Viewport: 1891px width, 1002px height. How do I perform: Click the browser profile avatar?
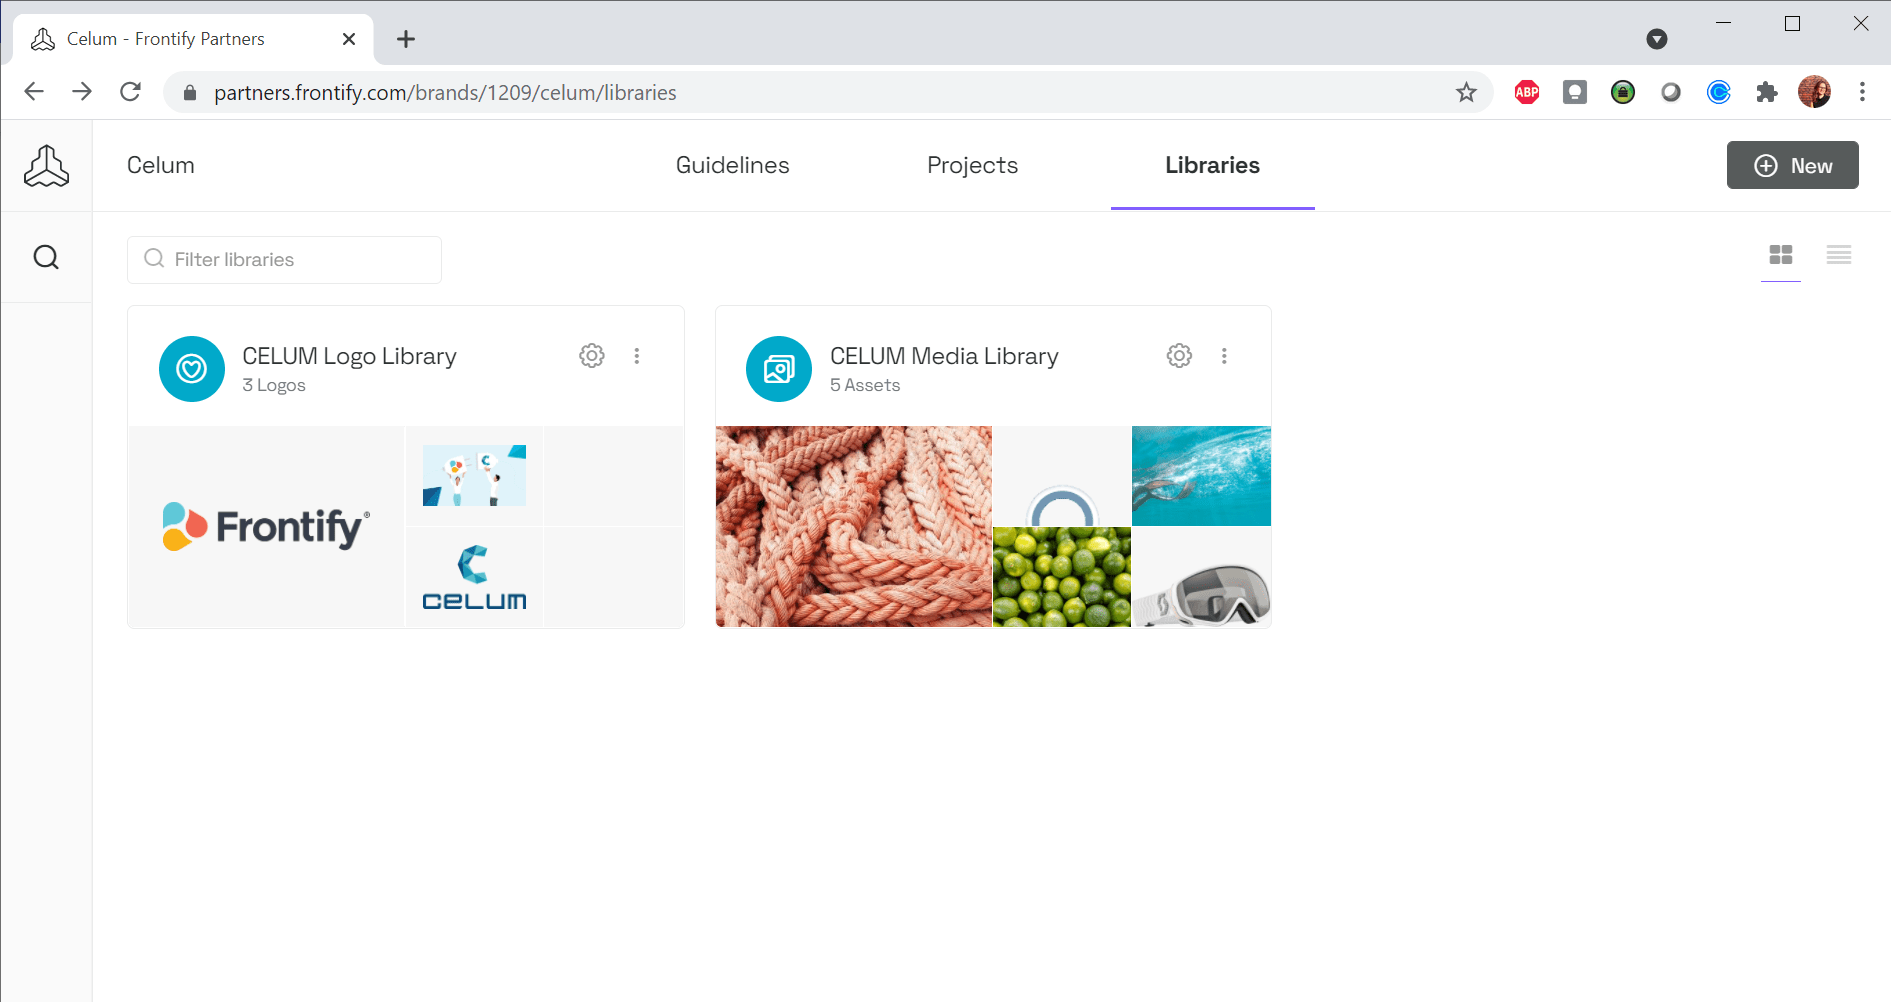[x=1815, y=92]
